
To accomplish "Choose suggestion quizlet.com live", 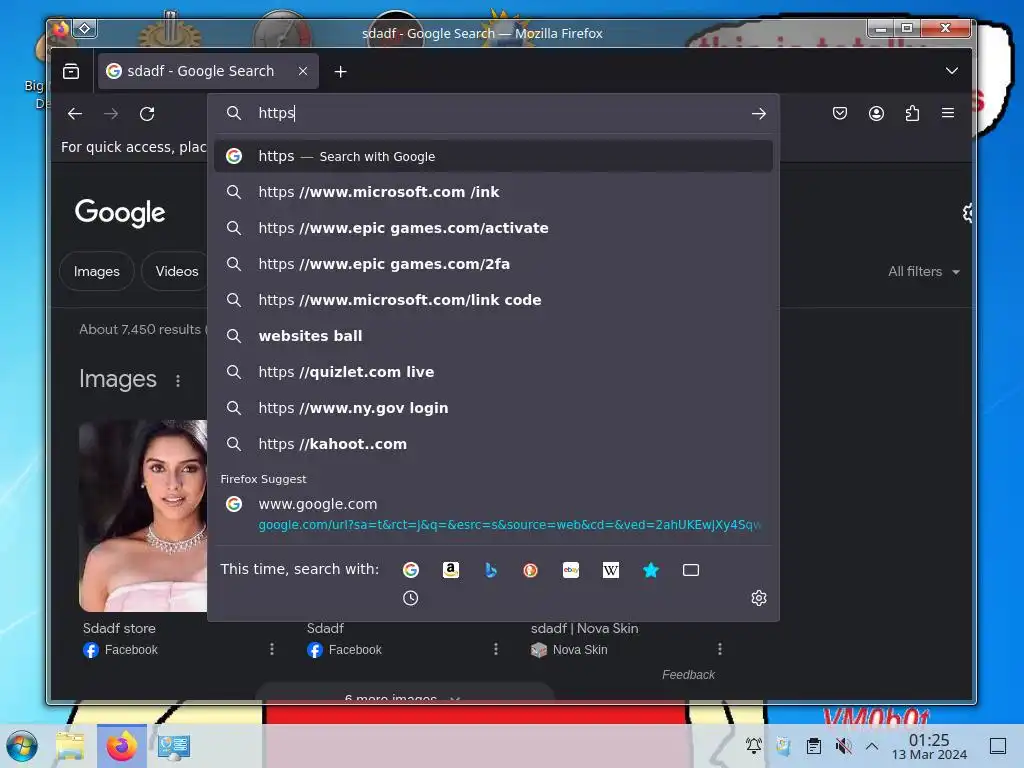I will pos(493,372).
